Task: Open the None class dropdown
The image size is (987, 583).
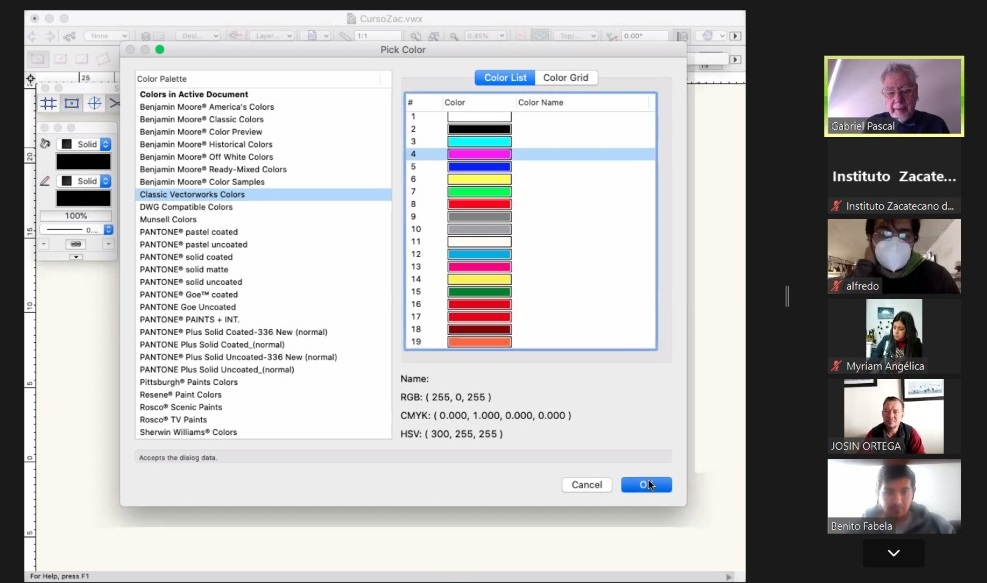Action: [x=106, y=36]
